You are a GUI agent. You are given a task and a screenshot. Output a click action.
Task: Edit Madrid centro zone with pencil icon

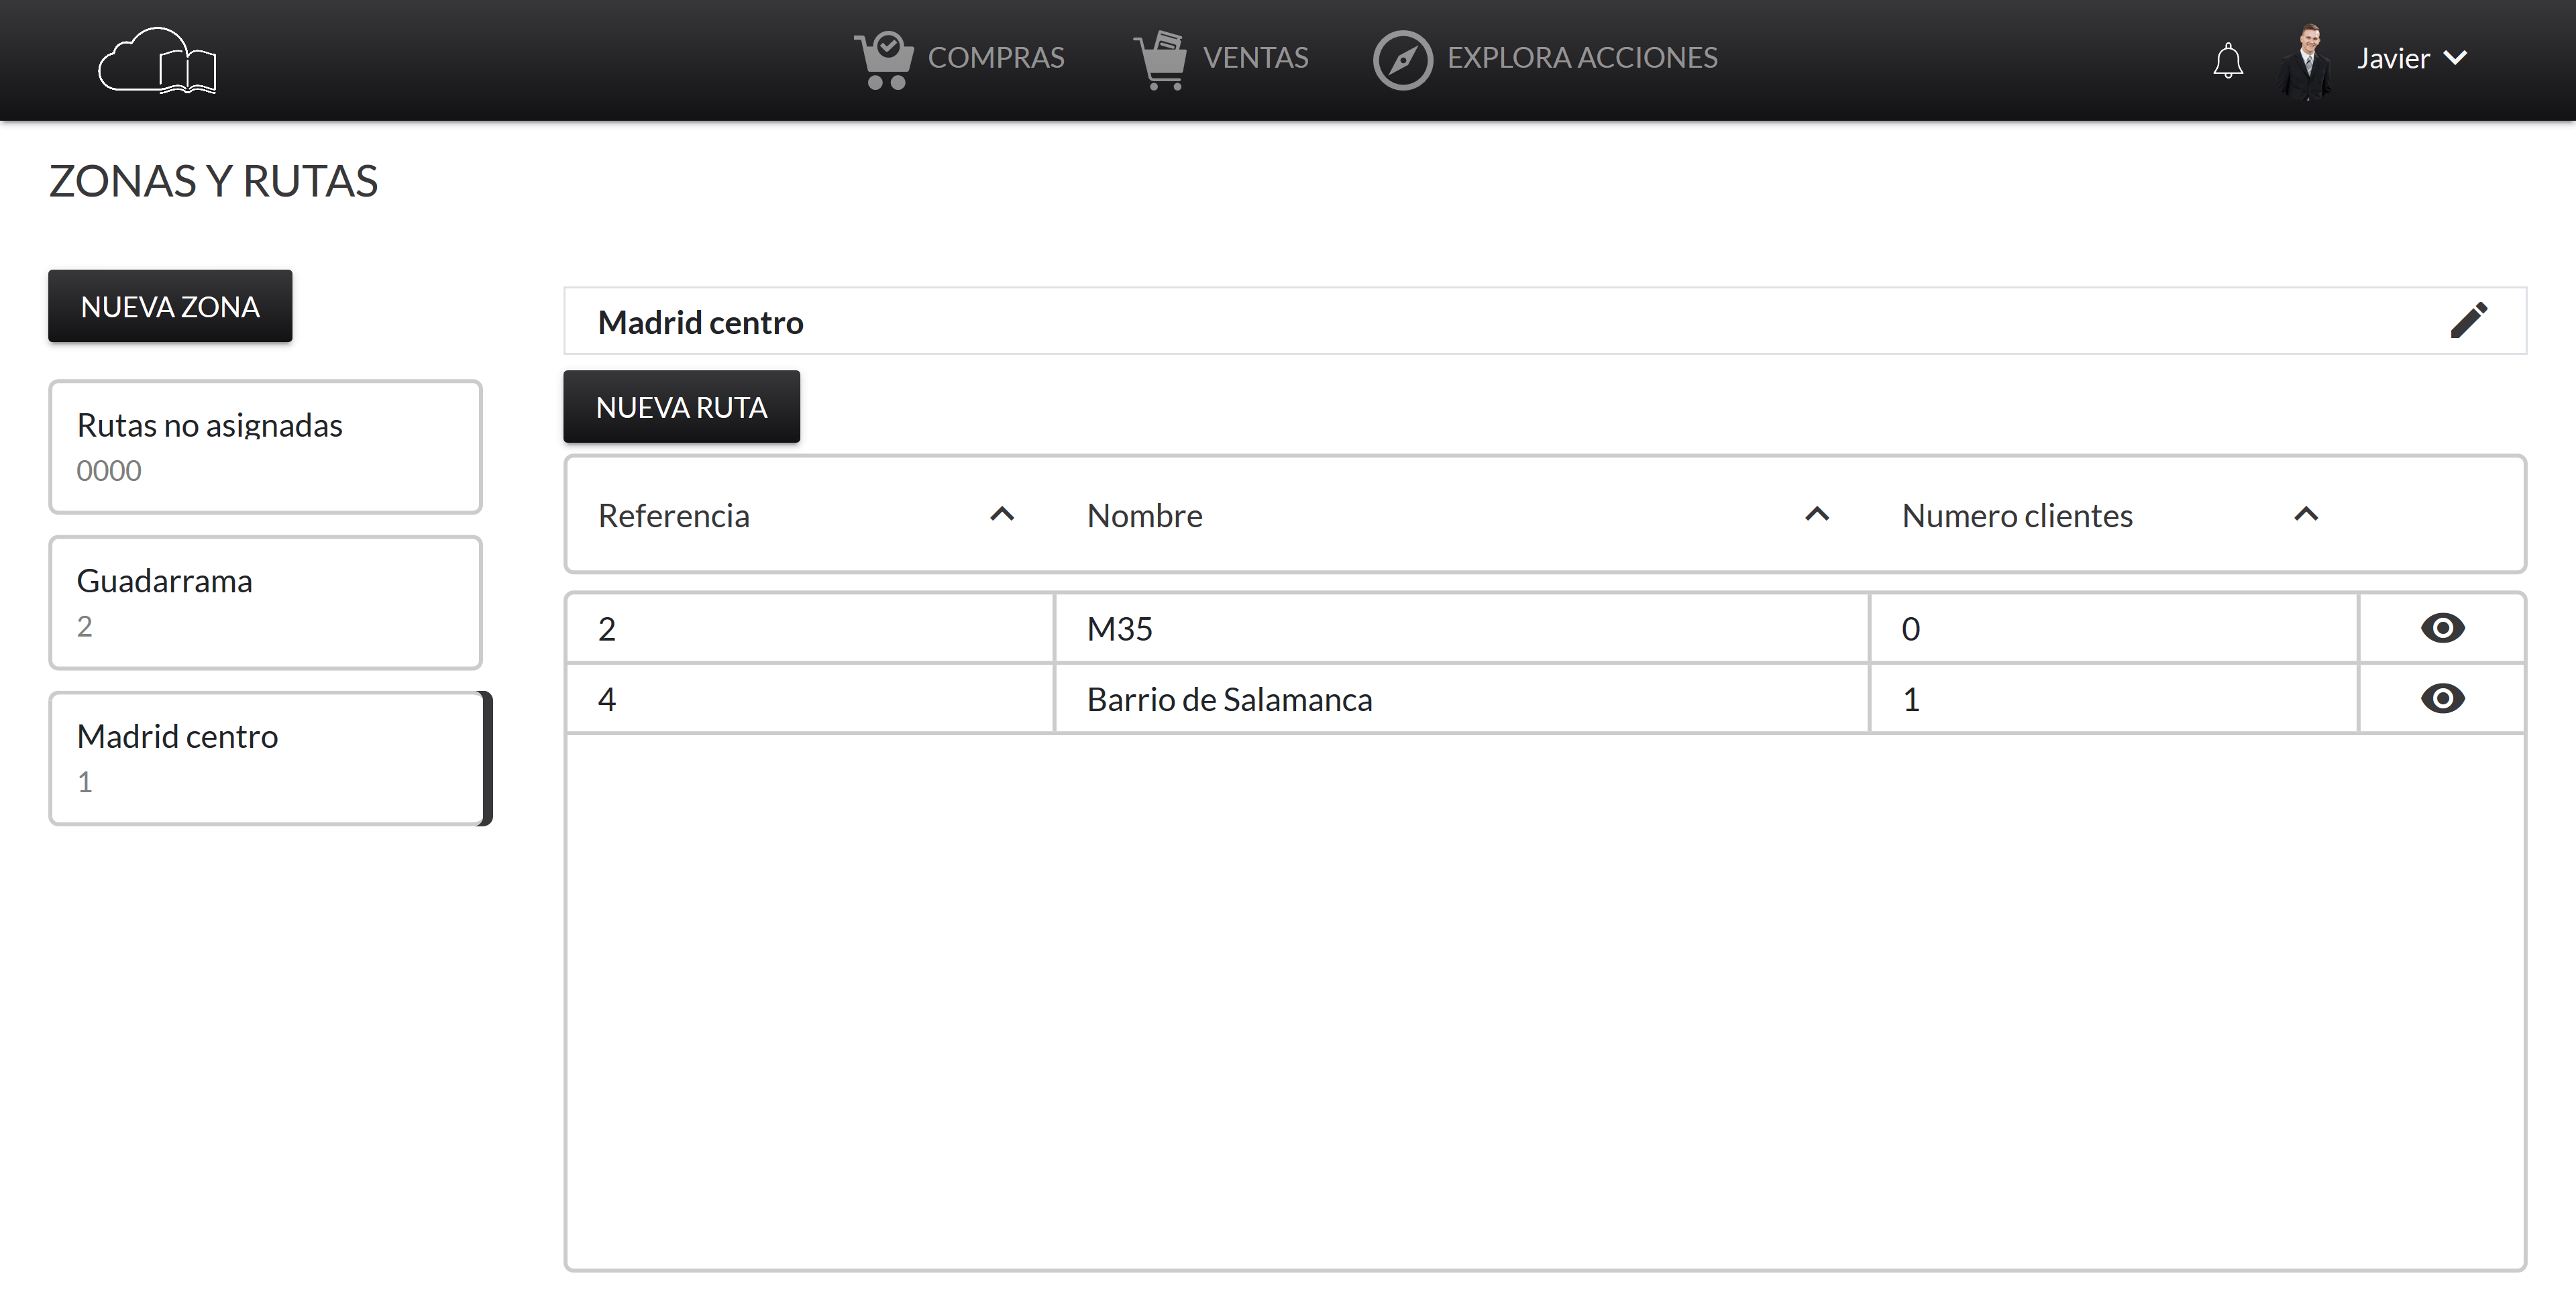click(2468, 321)
